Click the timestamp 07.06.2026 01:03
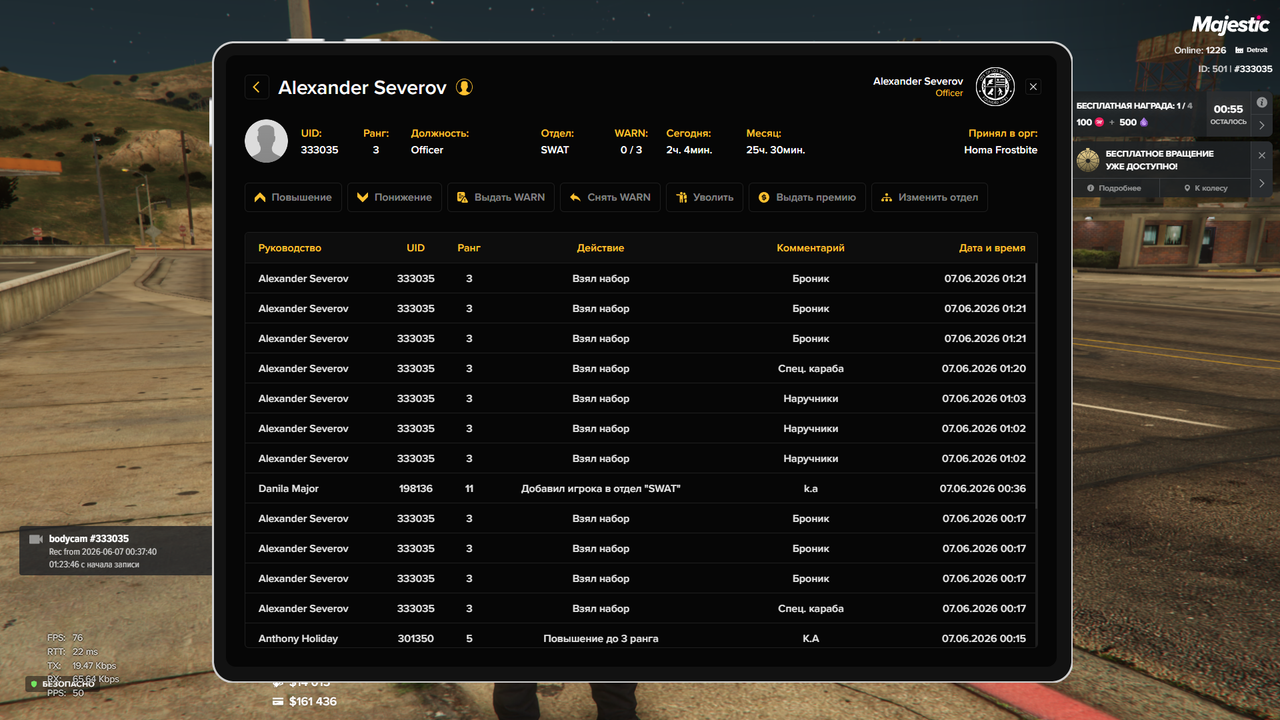 point(984,399)
